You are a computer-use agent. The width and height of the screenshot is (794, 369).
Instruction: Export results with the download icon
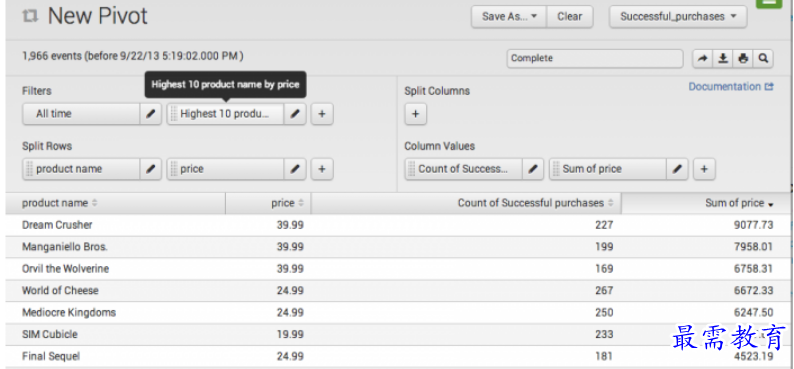pyautogui.click(x=723, y=59)
